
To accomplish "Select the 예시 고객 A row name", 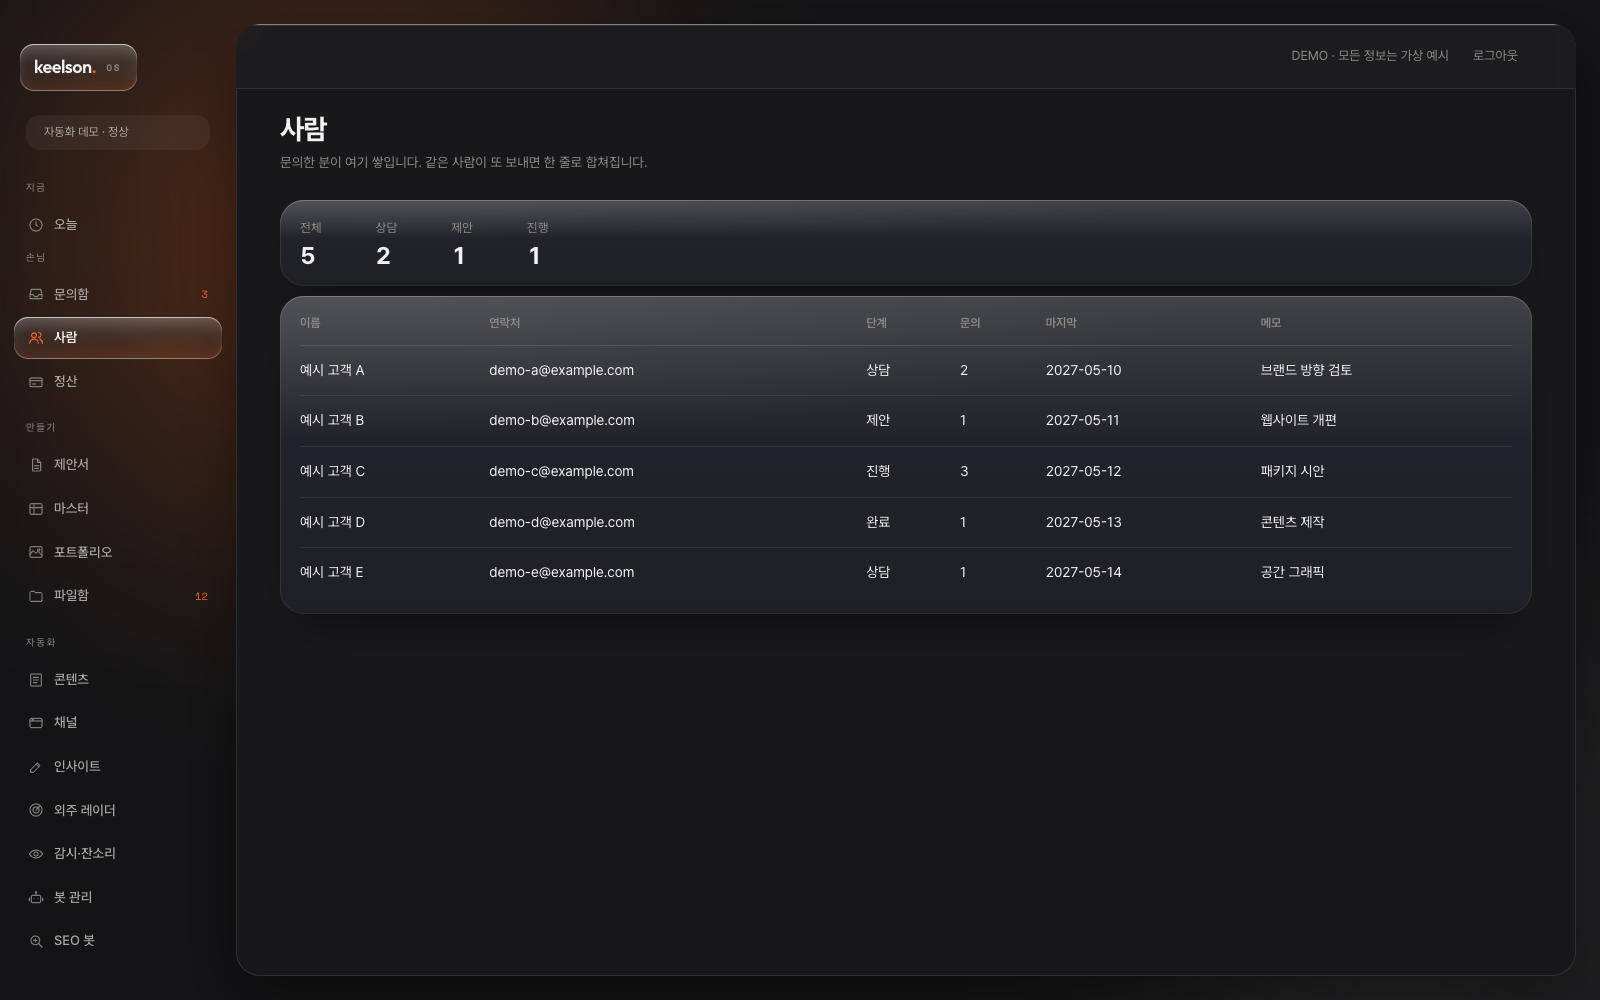I will tap(332, 370).
